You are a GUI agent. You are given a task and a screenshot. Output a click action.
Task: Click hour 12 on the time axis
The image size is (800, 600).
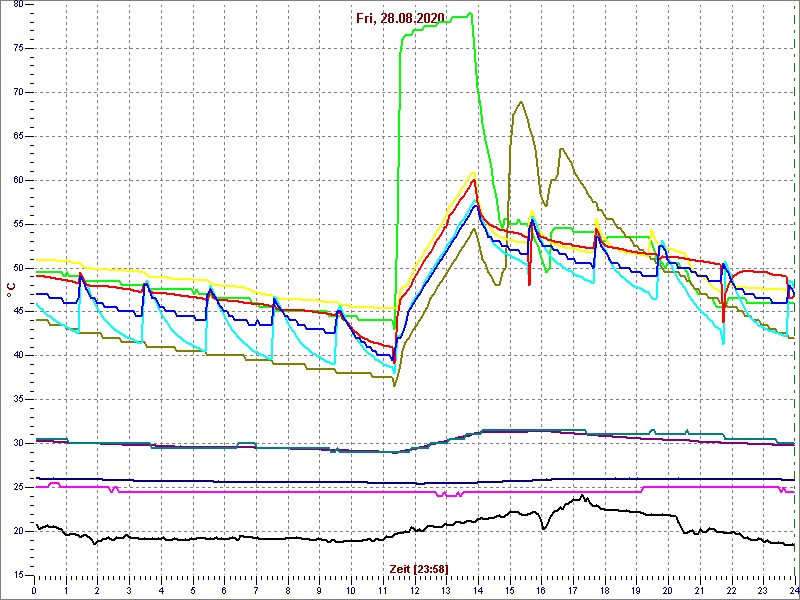(414, 589)
